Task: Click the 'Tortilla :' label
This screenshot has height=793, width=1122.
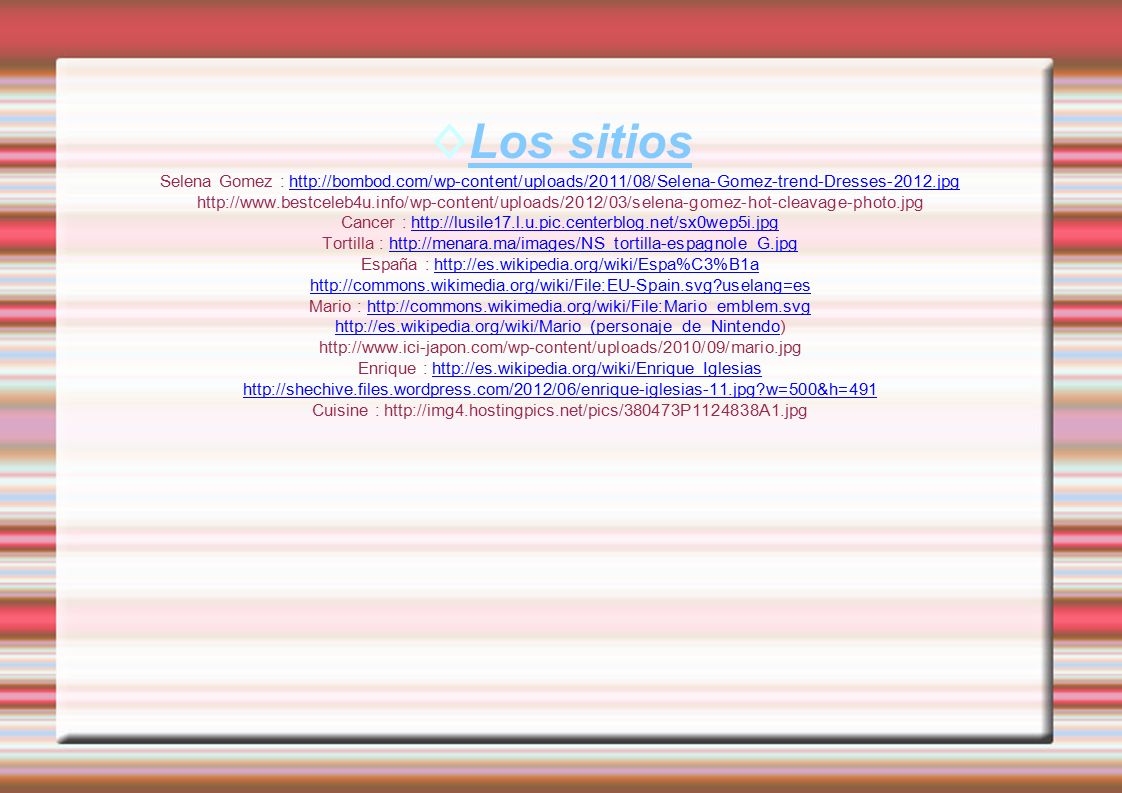Action: pos(353,244)
